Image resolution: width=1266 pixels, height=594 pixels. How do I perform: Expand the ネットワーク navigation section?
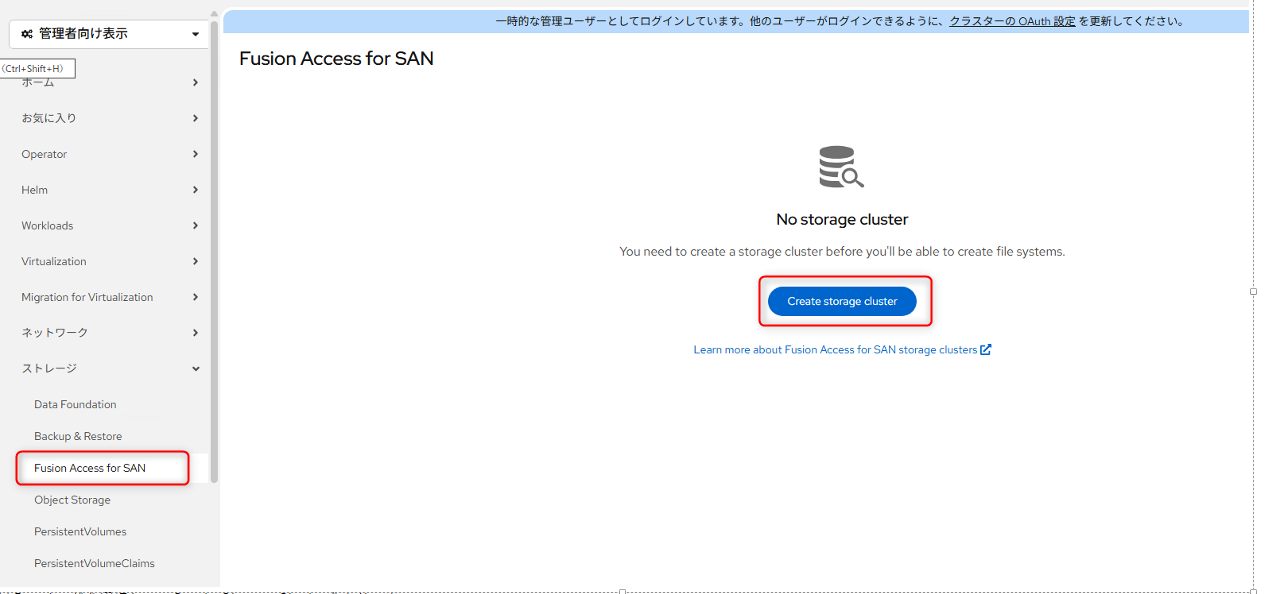(110, 333)
